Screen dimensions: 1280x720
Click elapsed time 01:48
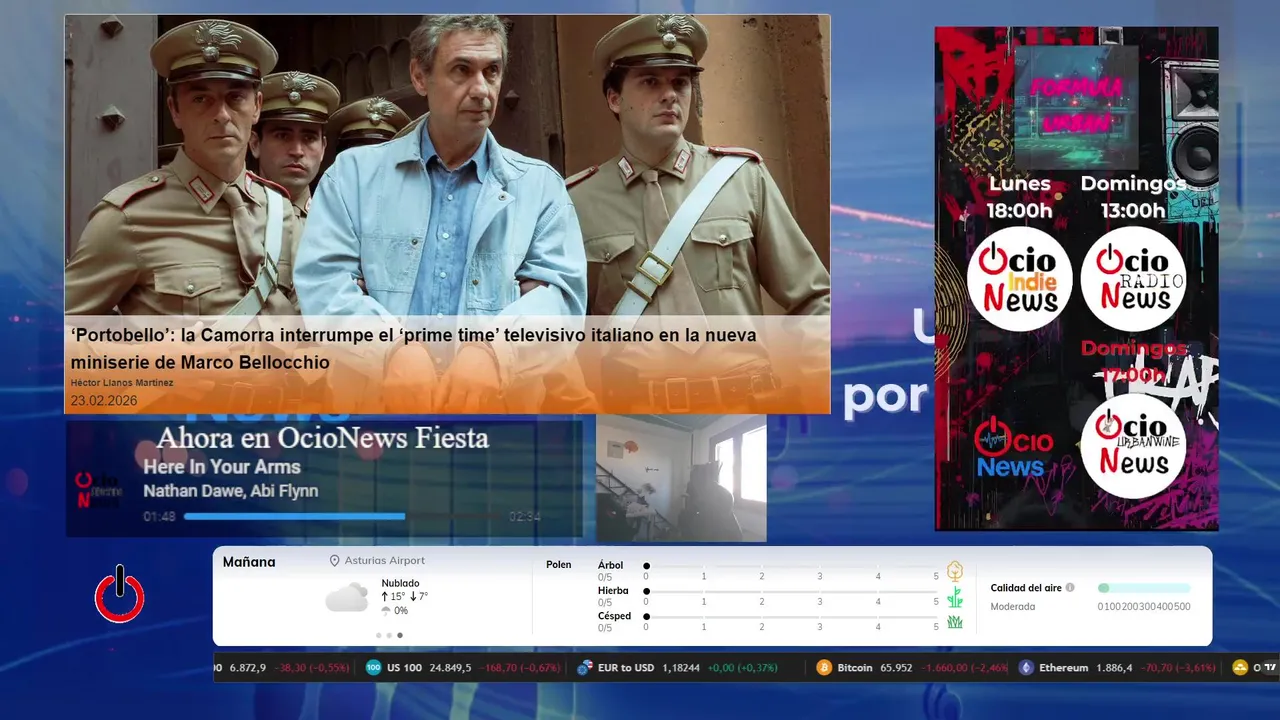point(160,517)
